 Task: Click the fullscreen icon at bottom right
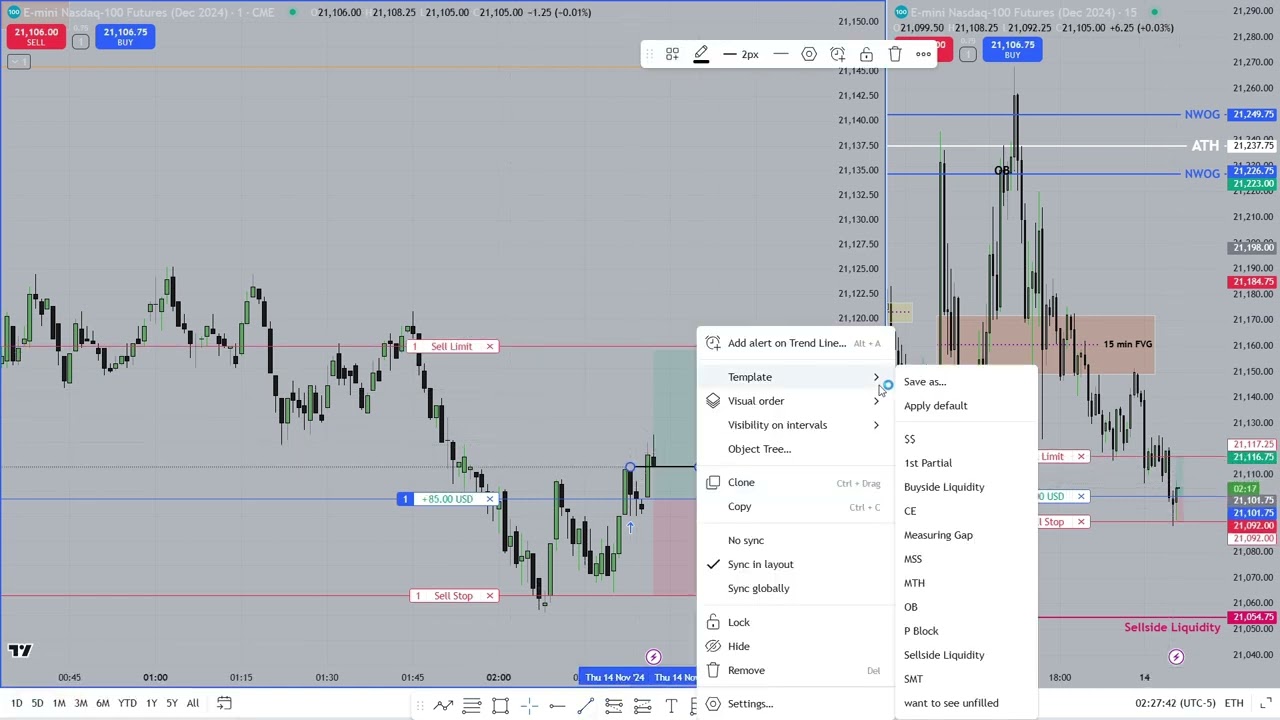point(1265,703)
